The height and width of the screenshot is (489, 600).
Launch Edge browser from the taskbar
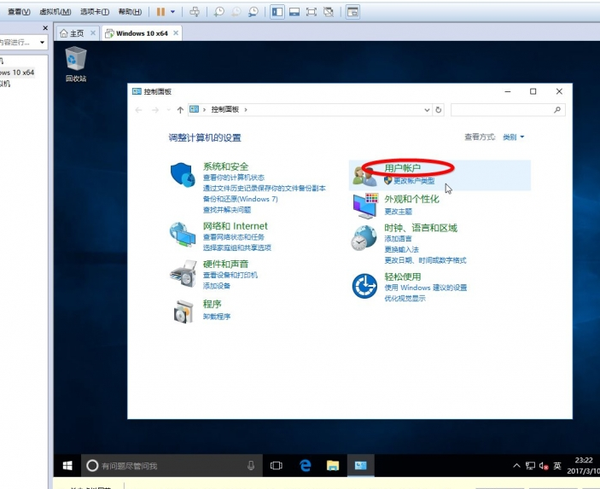coord(305,465)
